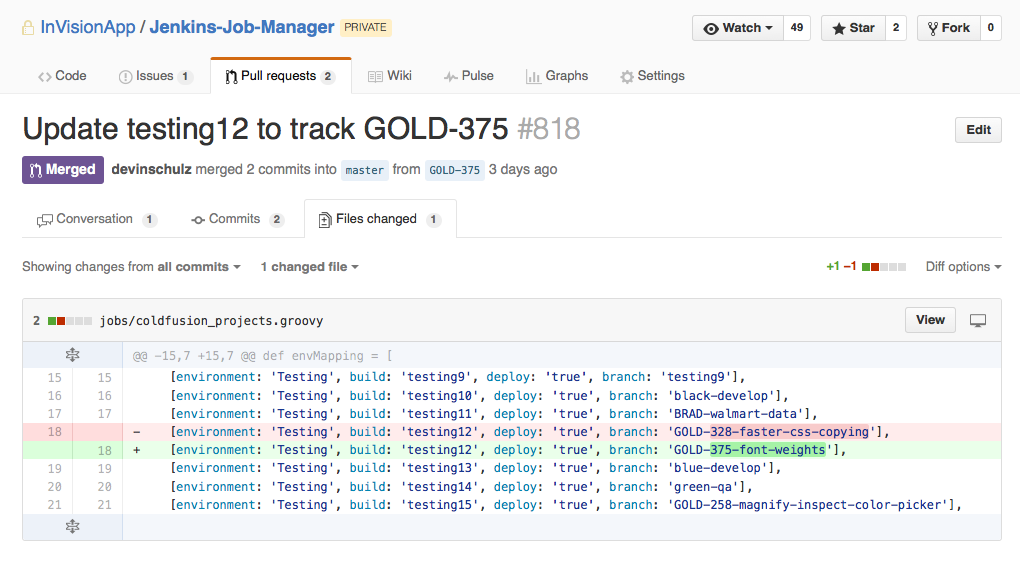Click the Pull requests tab icon
The height and width of the screenshot is (584, 1020).
(x=231, y=77)
